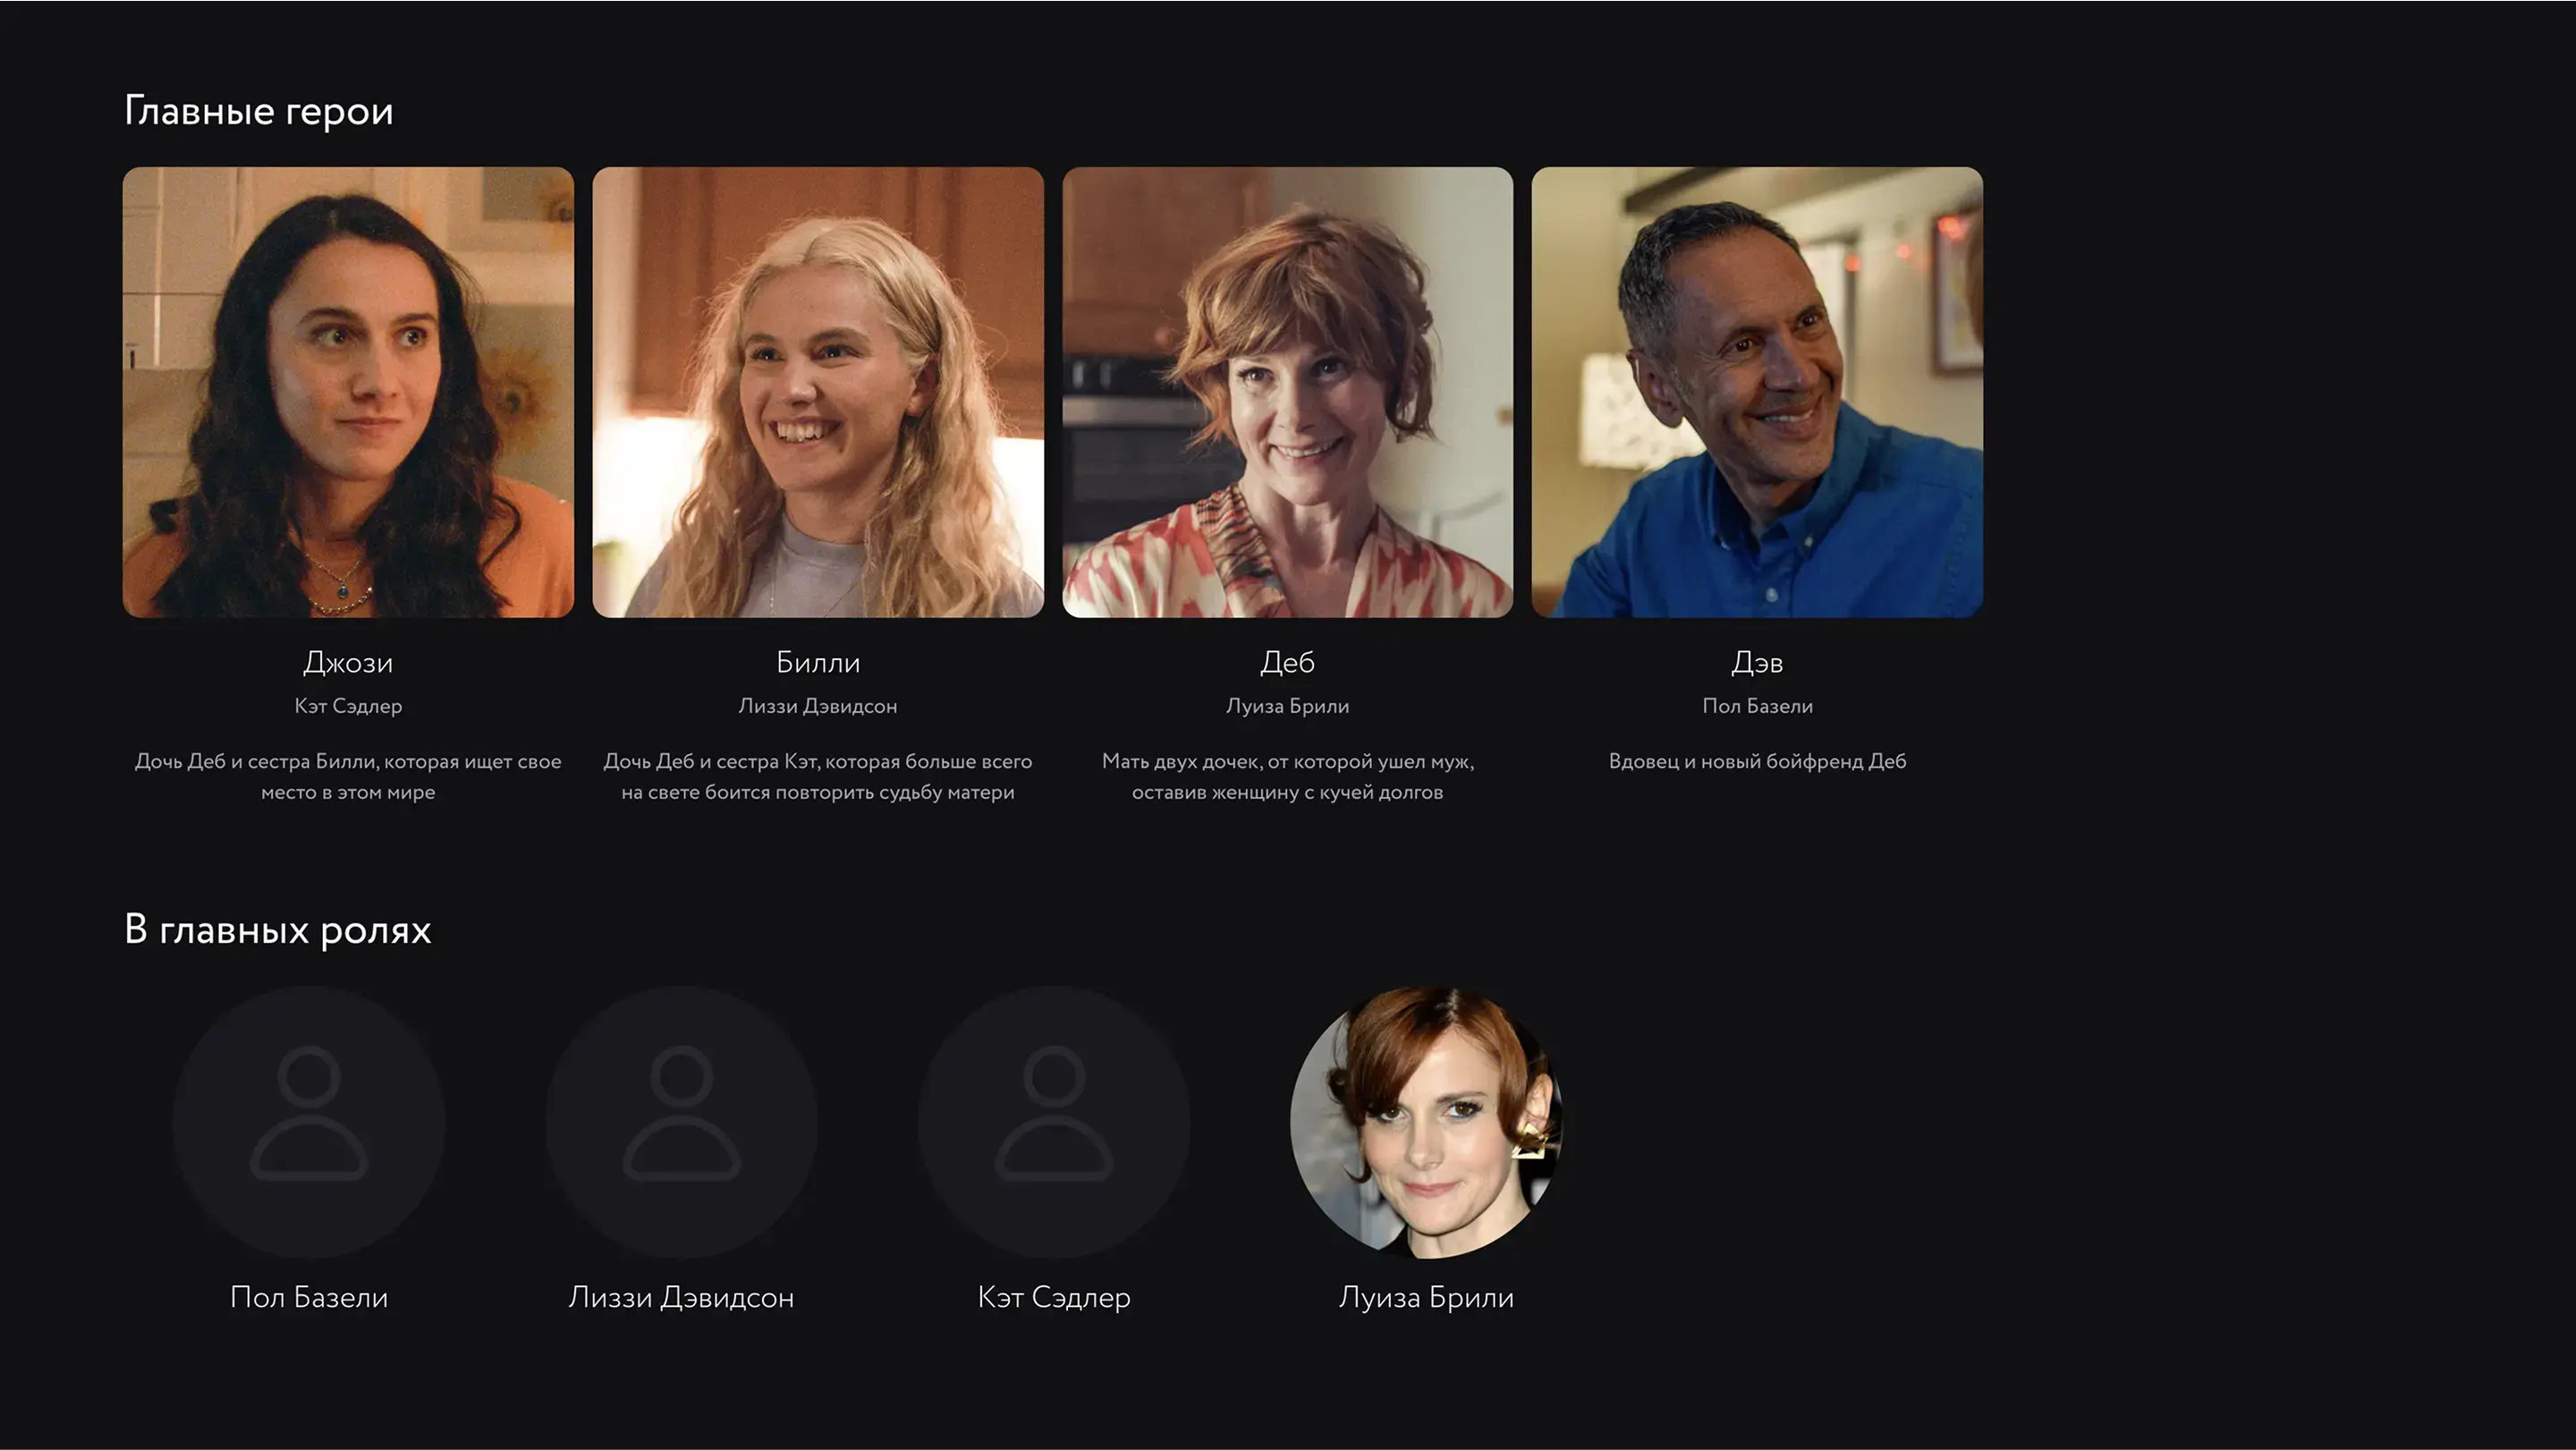Click the В главных ролях heading

tap(278, 930)
